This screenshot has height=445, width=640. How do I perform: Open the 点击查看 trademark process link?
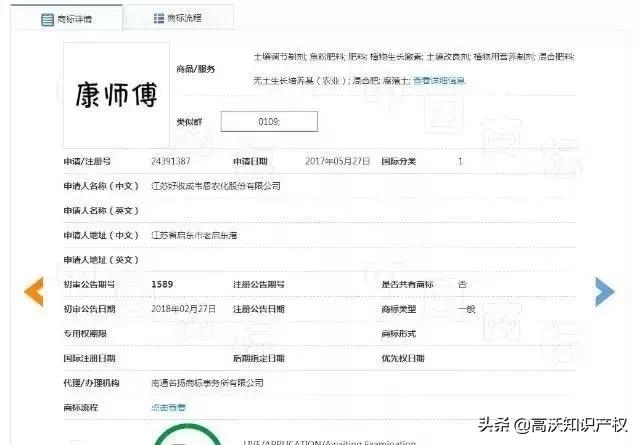point(169,407)
